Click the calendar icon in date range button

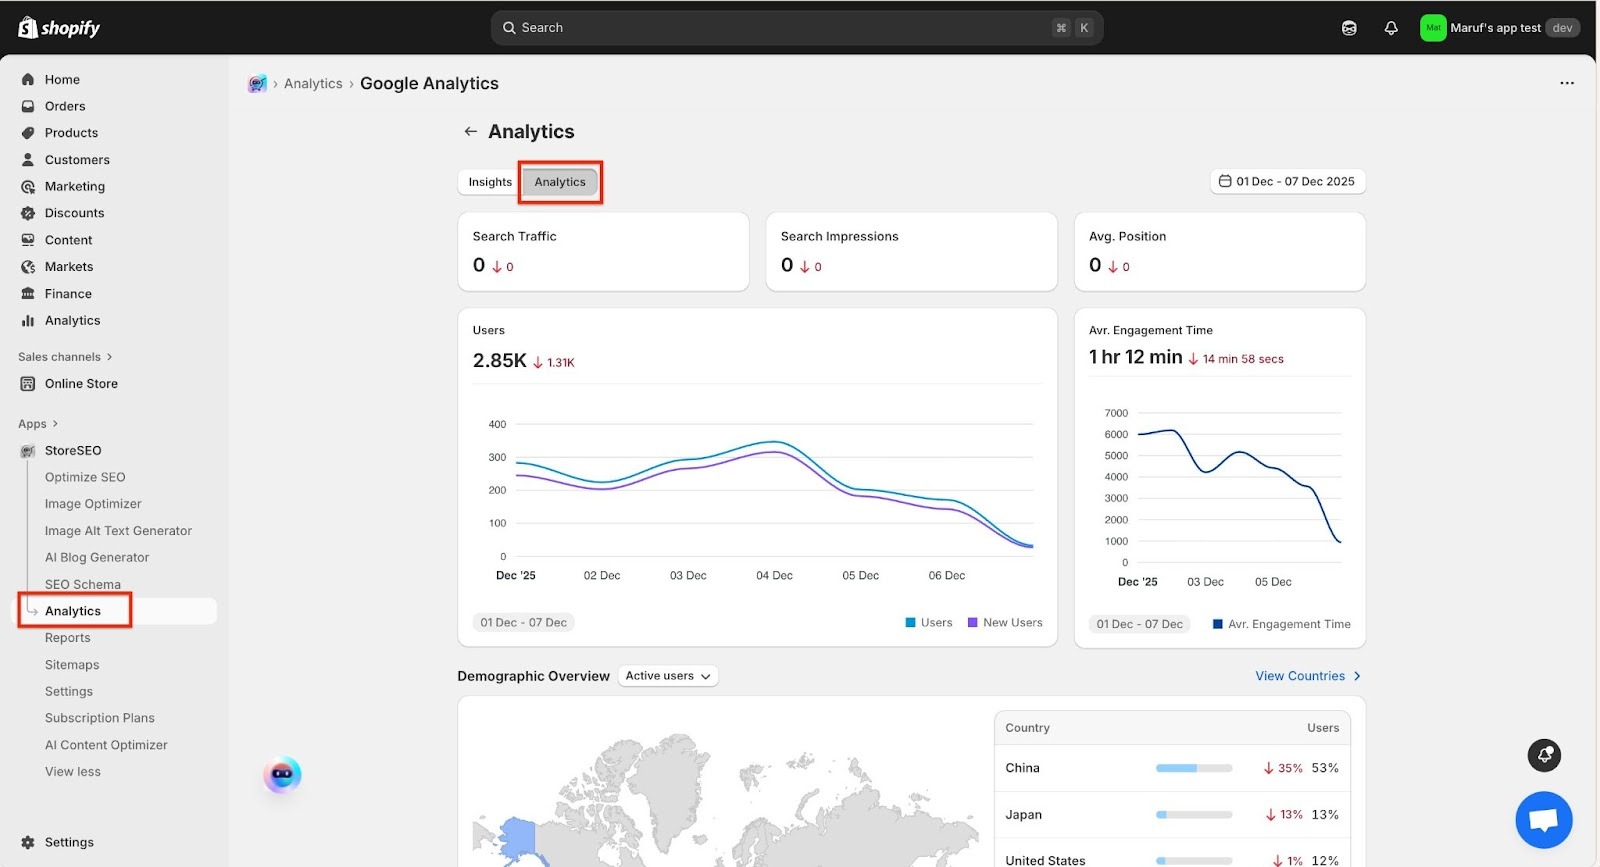pyautogui.click(x=1225, y=181)
